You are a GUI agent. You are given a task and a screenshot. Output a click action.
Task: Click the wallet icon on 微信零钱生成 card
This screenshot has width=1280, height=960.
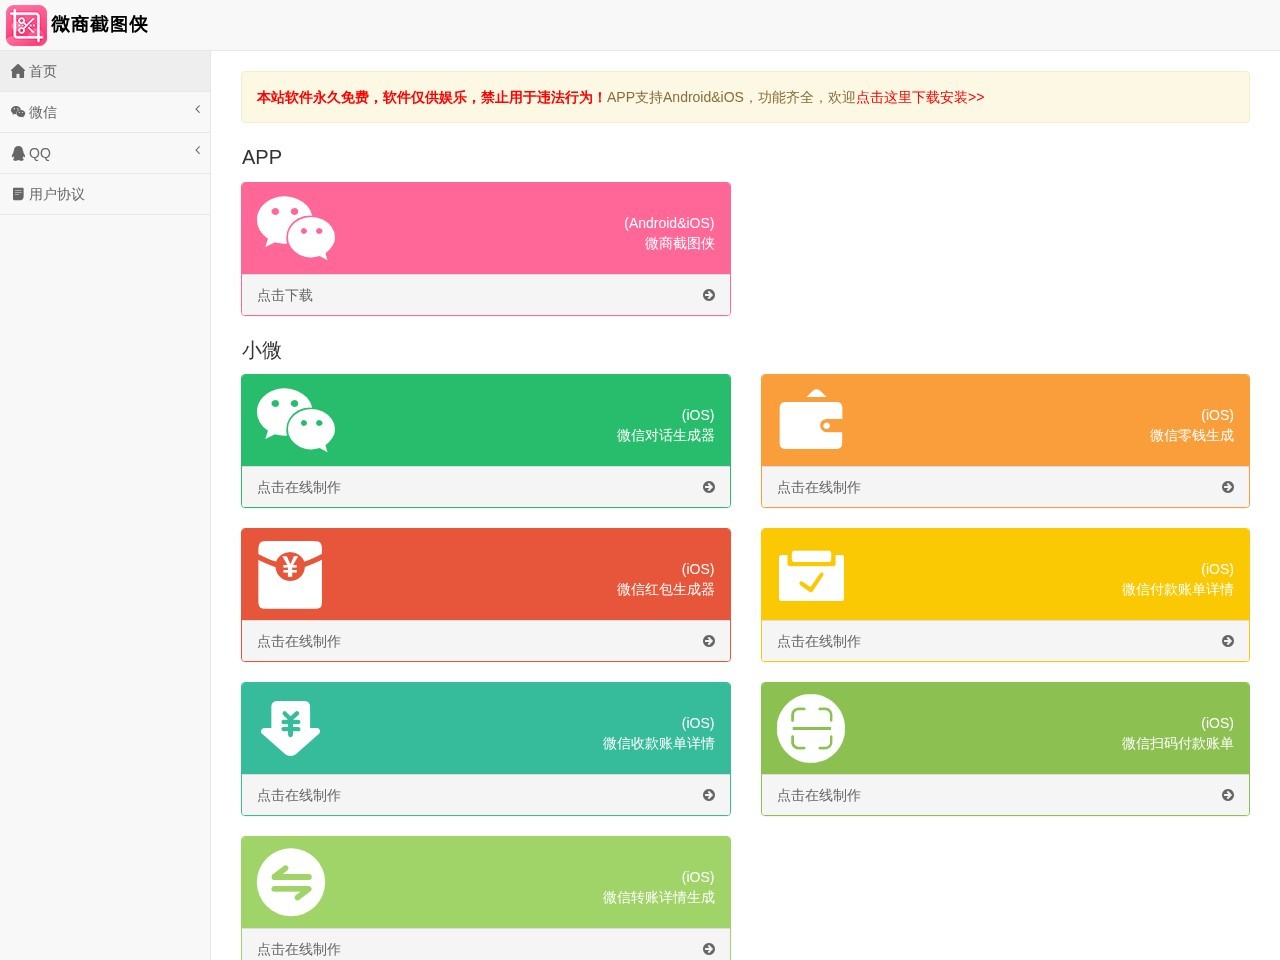click(x=811, y=419)
